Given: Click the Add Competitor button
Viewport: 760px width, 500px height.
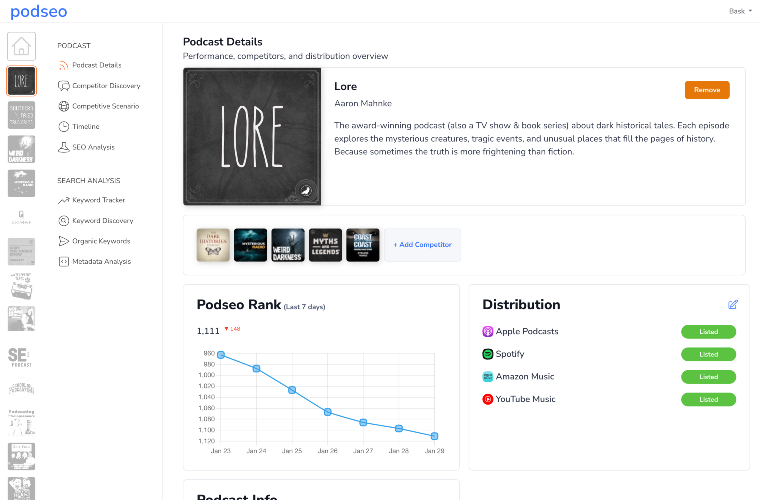Looking at the screenshot, I should click(x=423, y=245).
